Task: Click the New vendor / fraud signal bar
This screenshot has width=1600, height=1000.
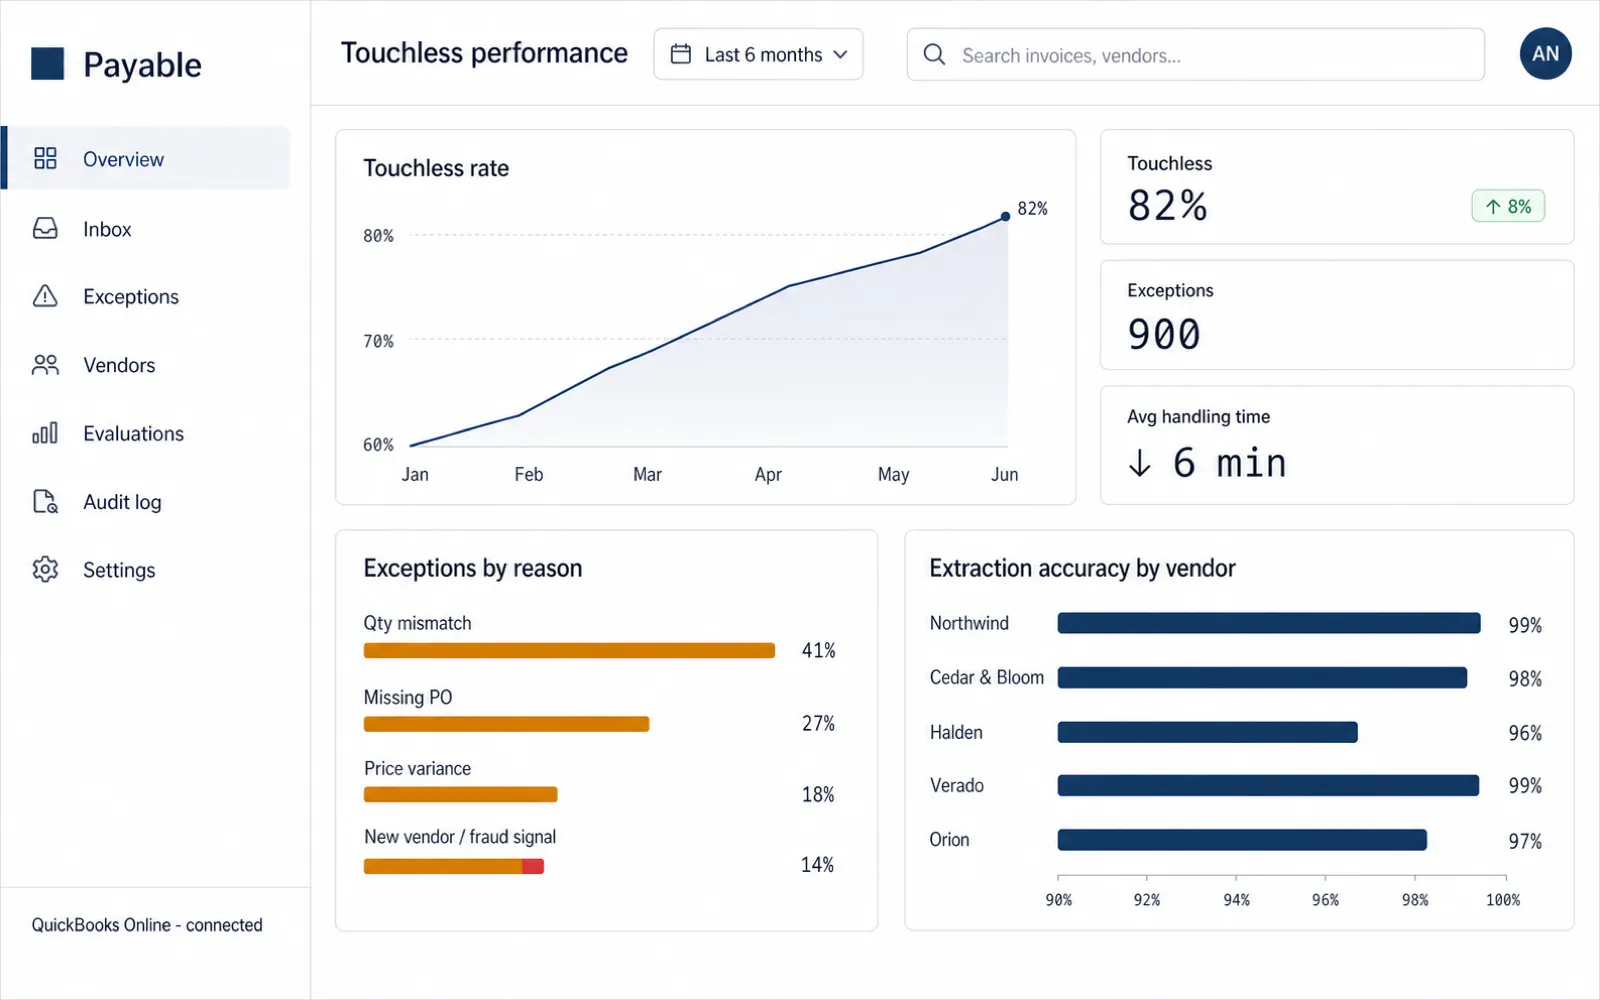Action: [453, 866]
